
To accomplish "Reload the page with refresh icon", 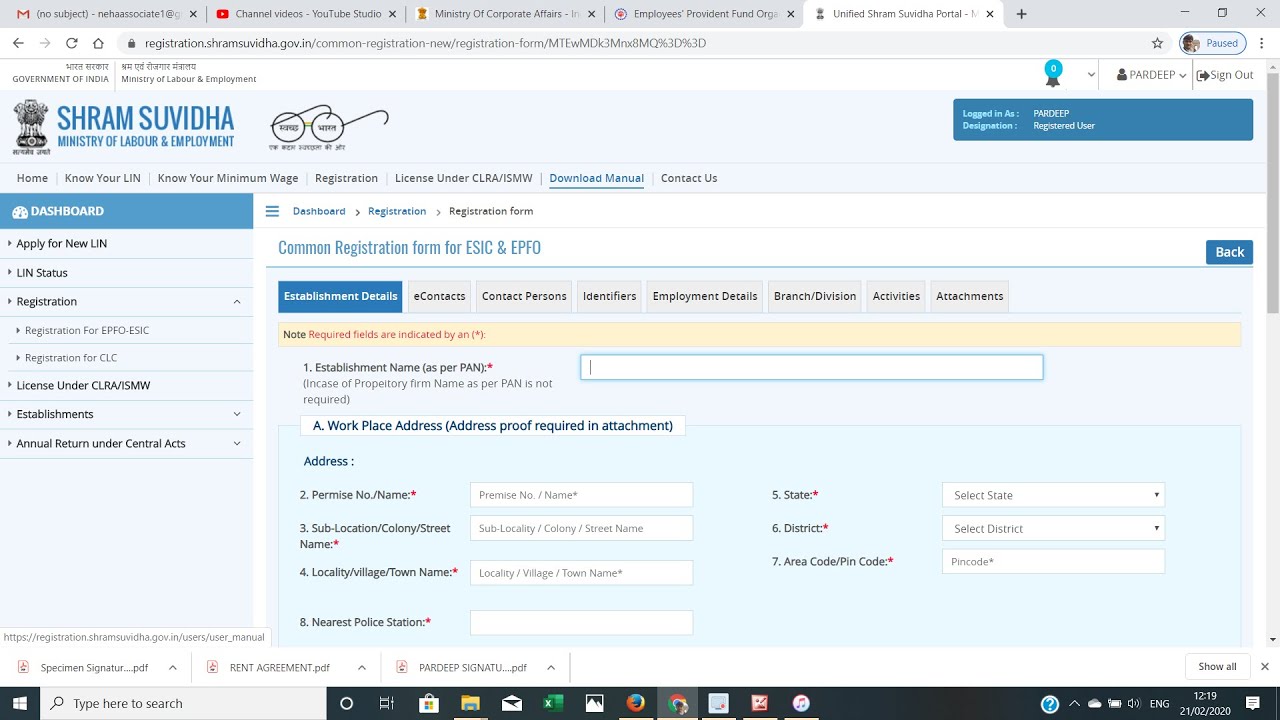I will [x=71, y=43].
